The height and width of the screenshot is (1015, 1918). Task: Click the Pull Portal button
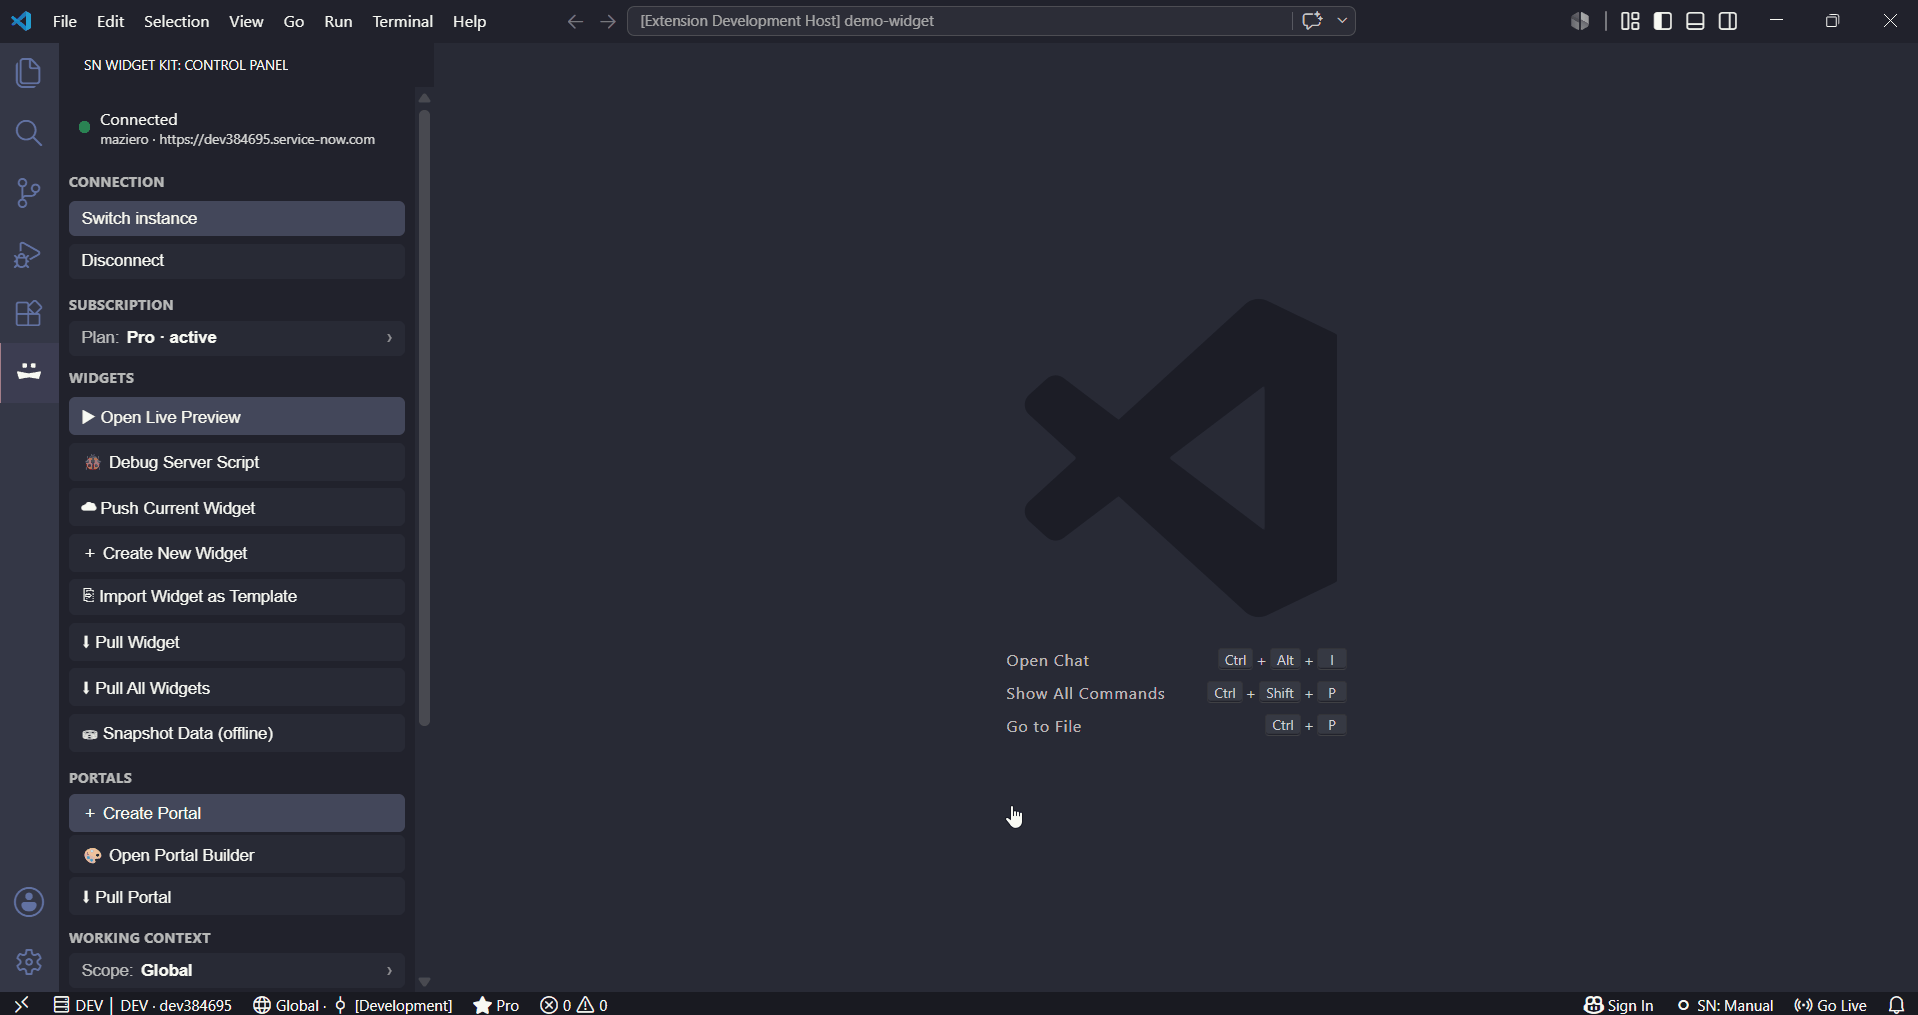click(x=237, y=897)
